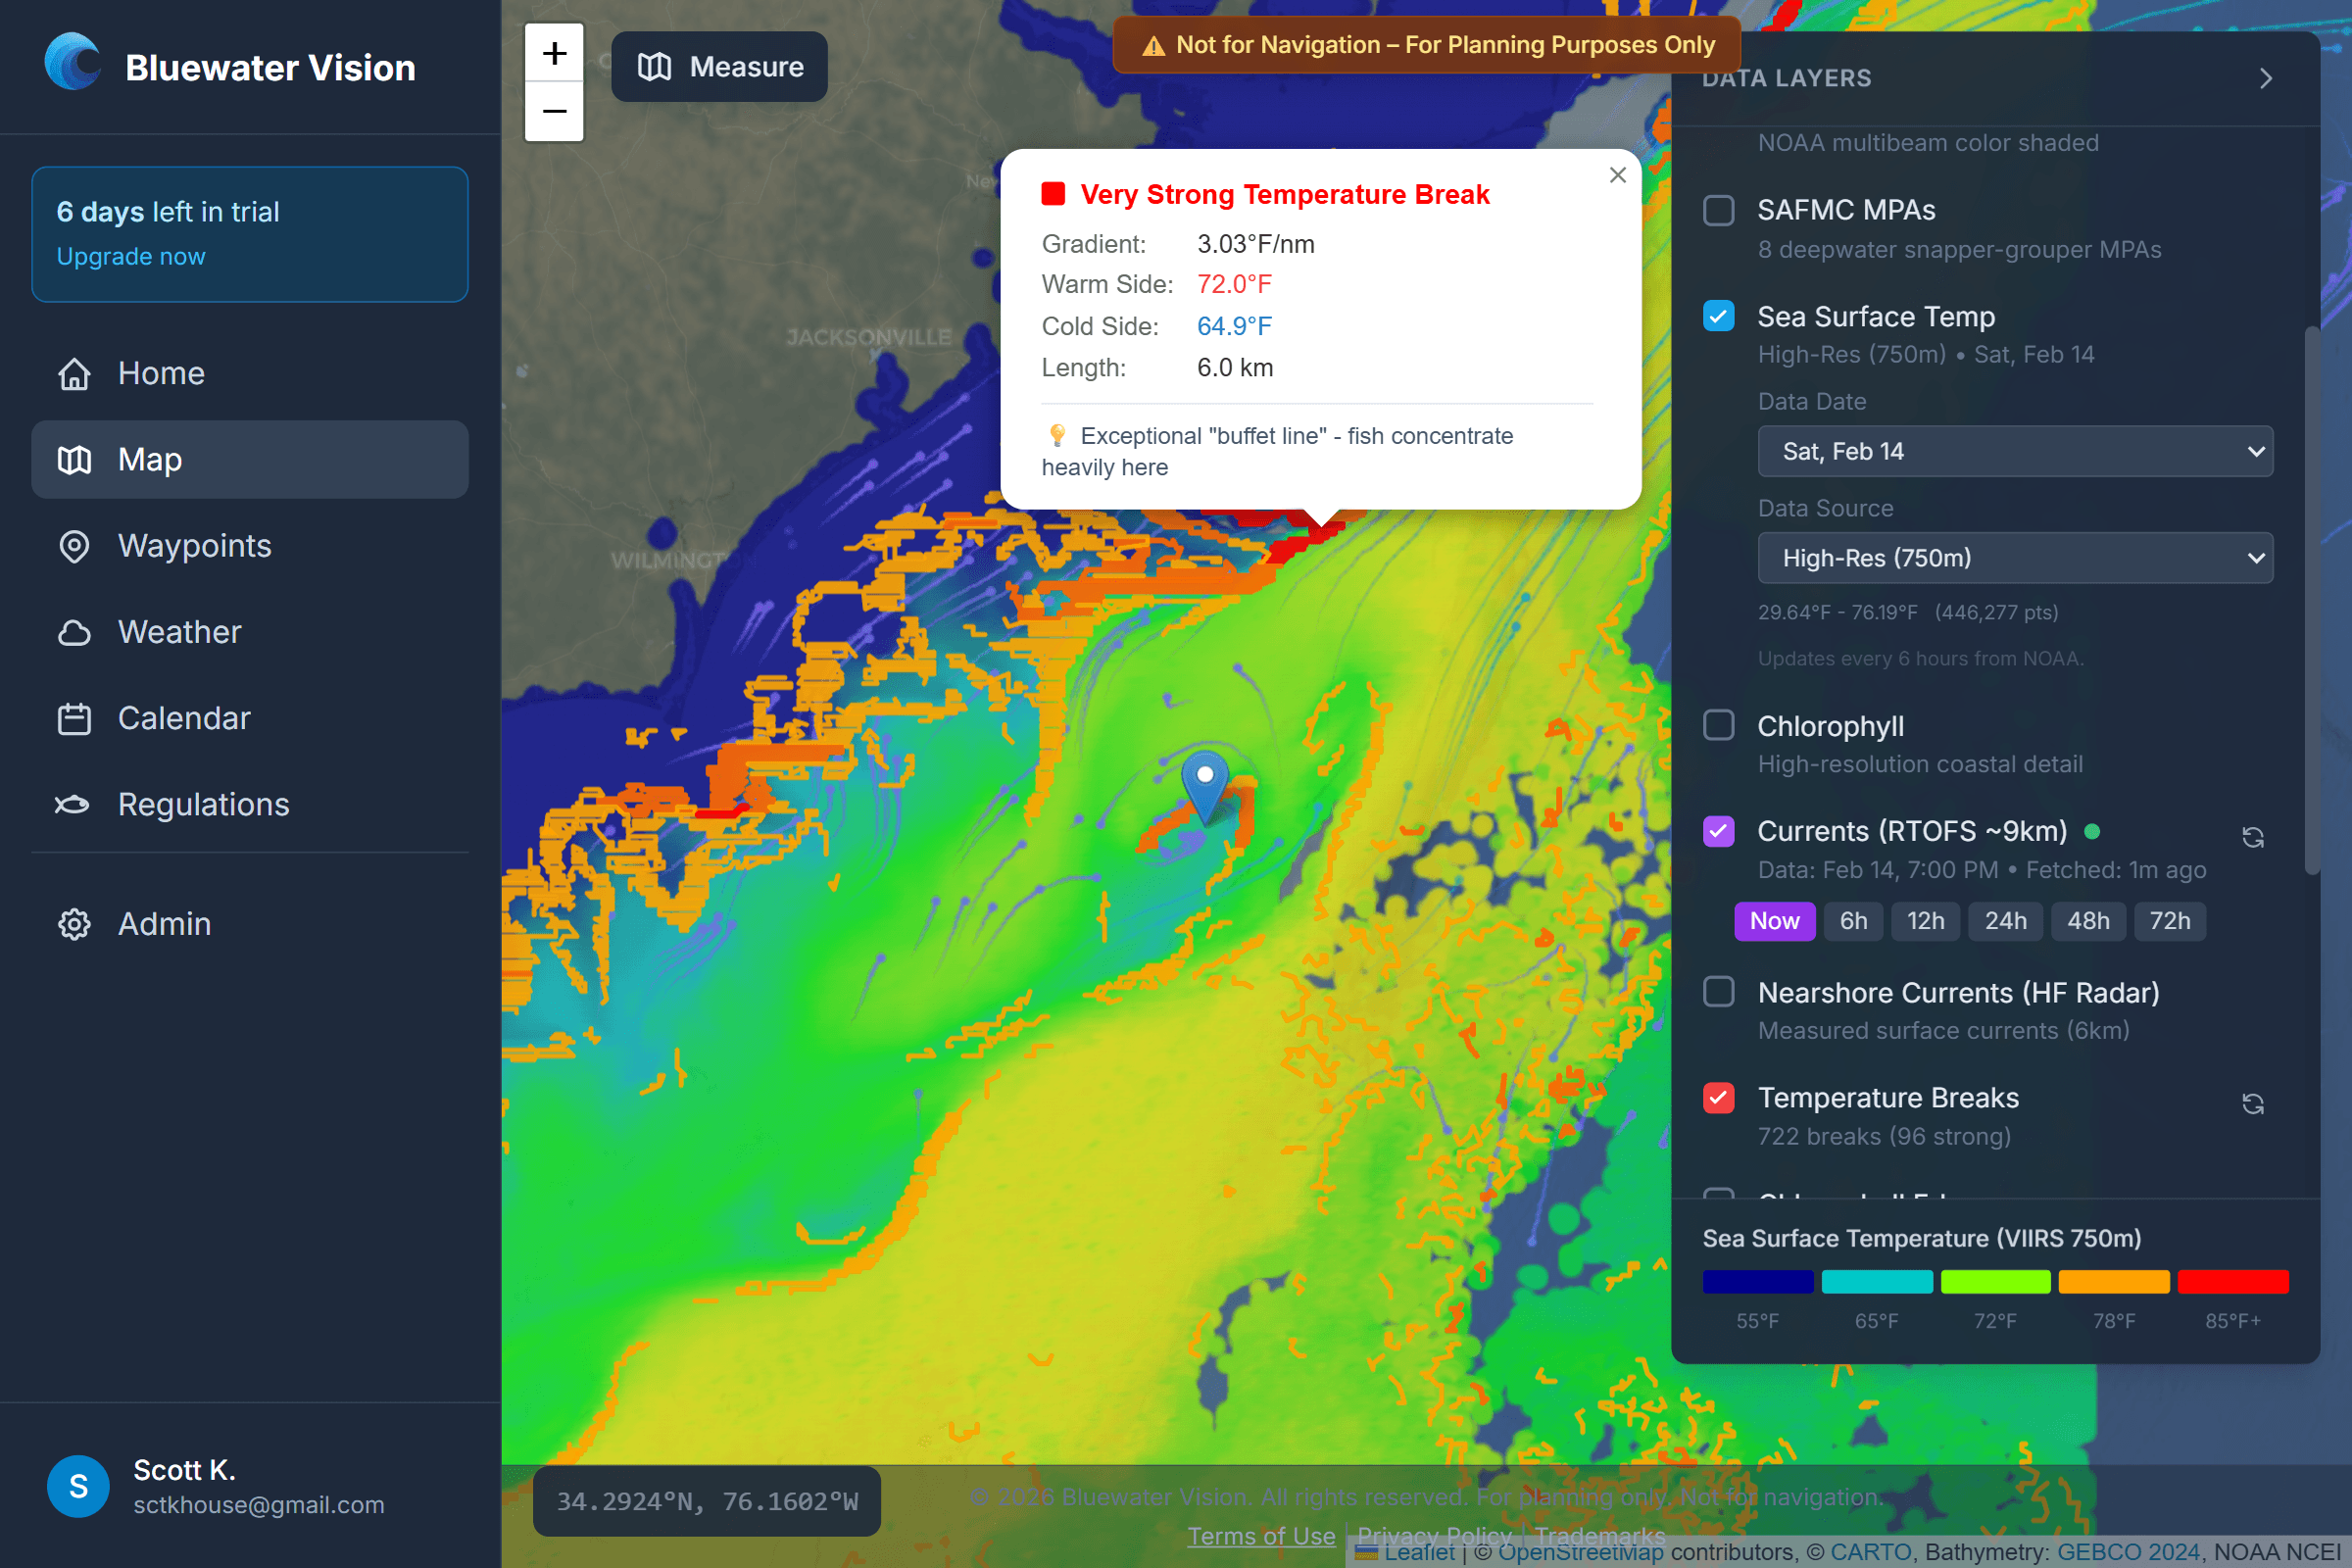Change the Data Date dropdown selection
Screen dimensions: 2352x1568
pyautogui.click(x=2014, y=451)
